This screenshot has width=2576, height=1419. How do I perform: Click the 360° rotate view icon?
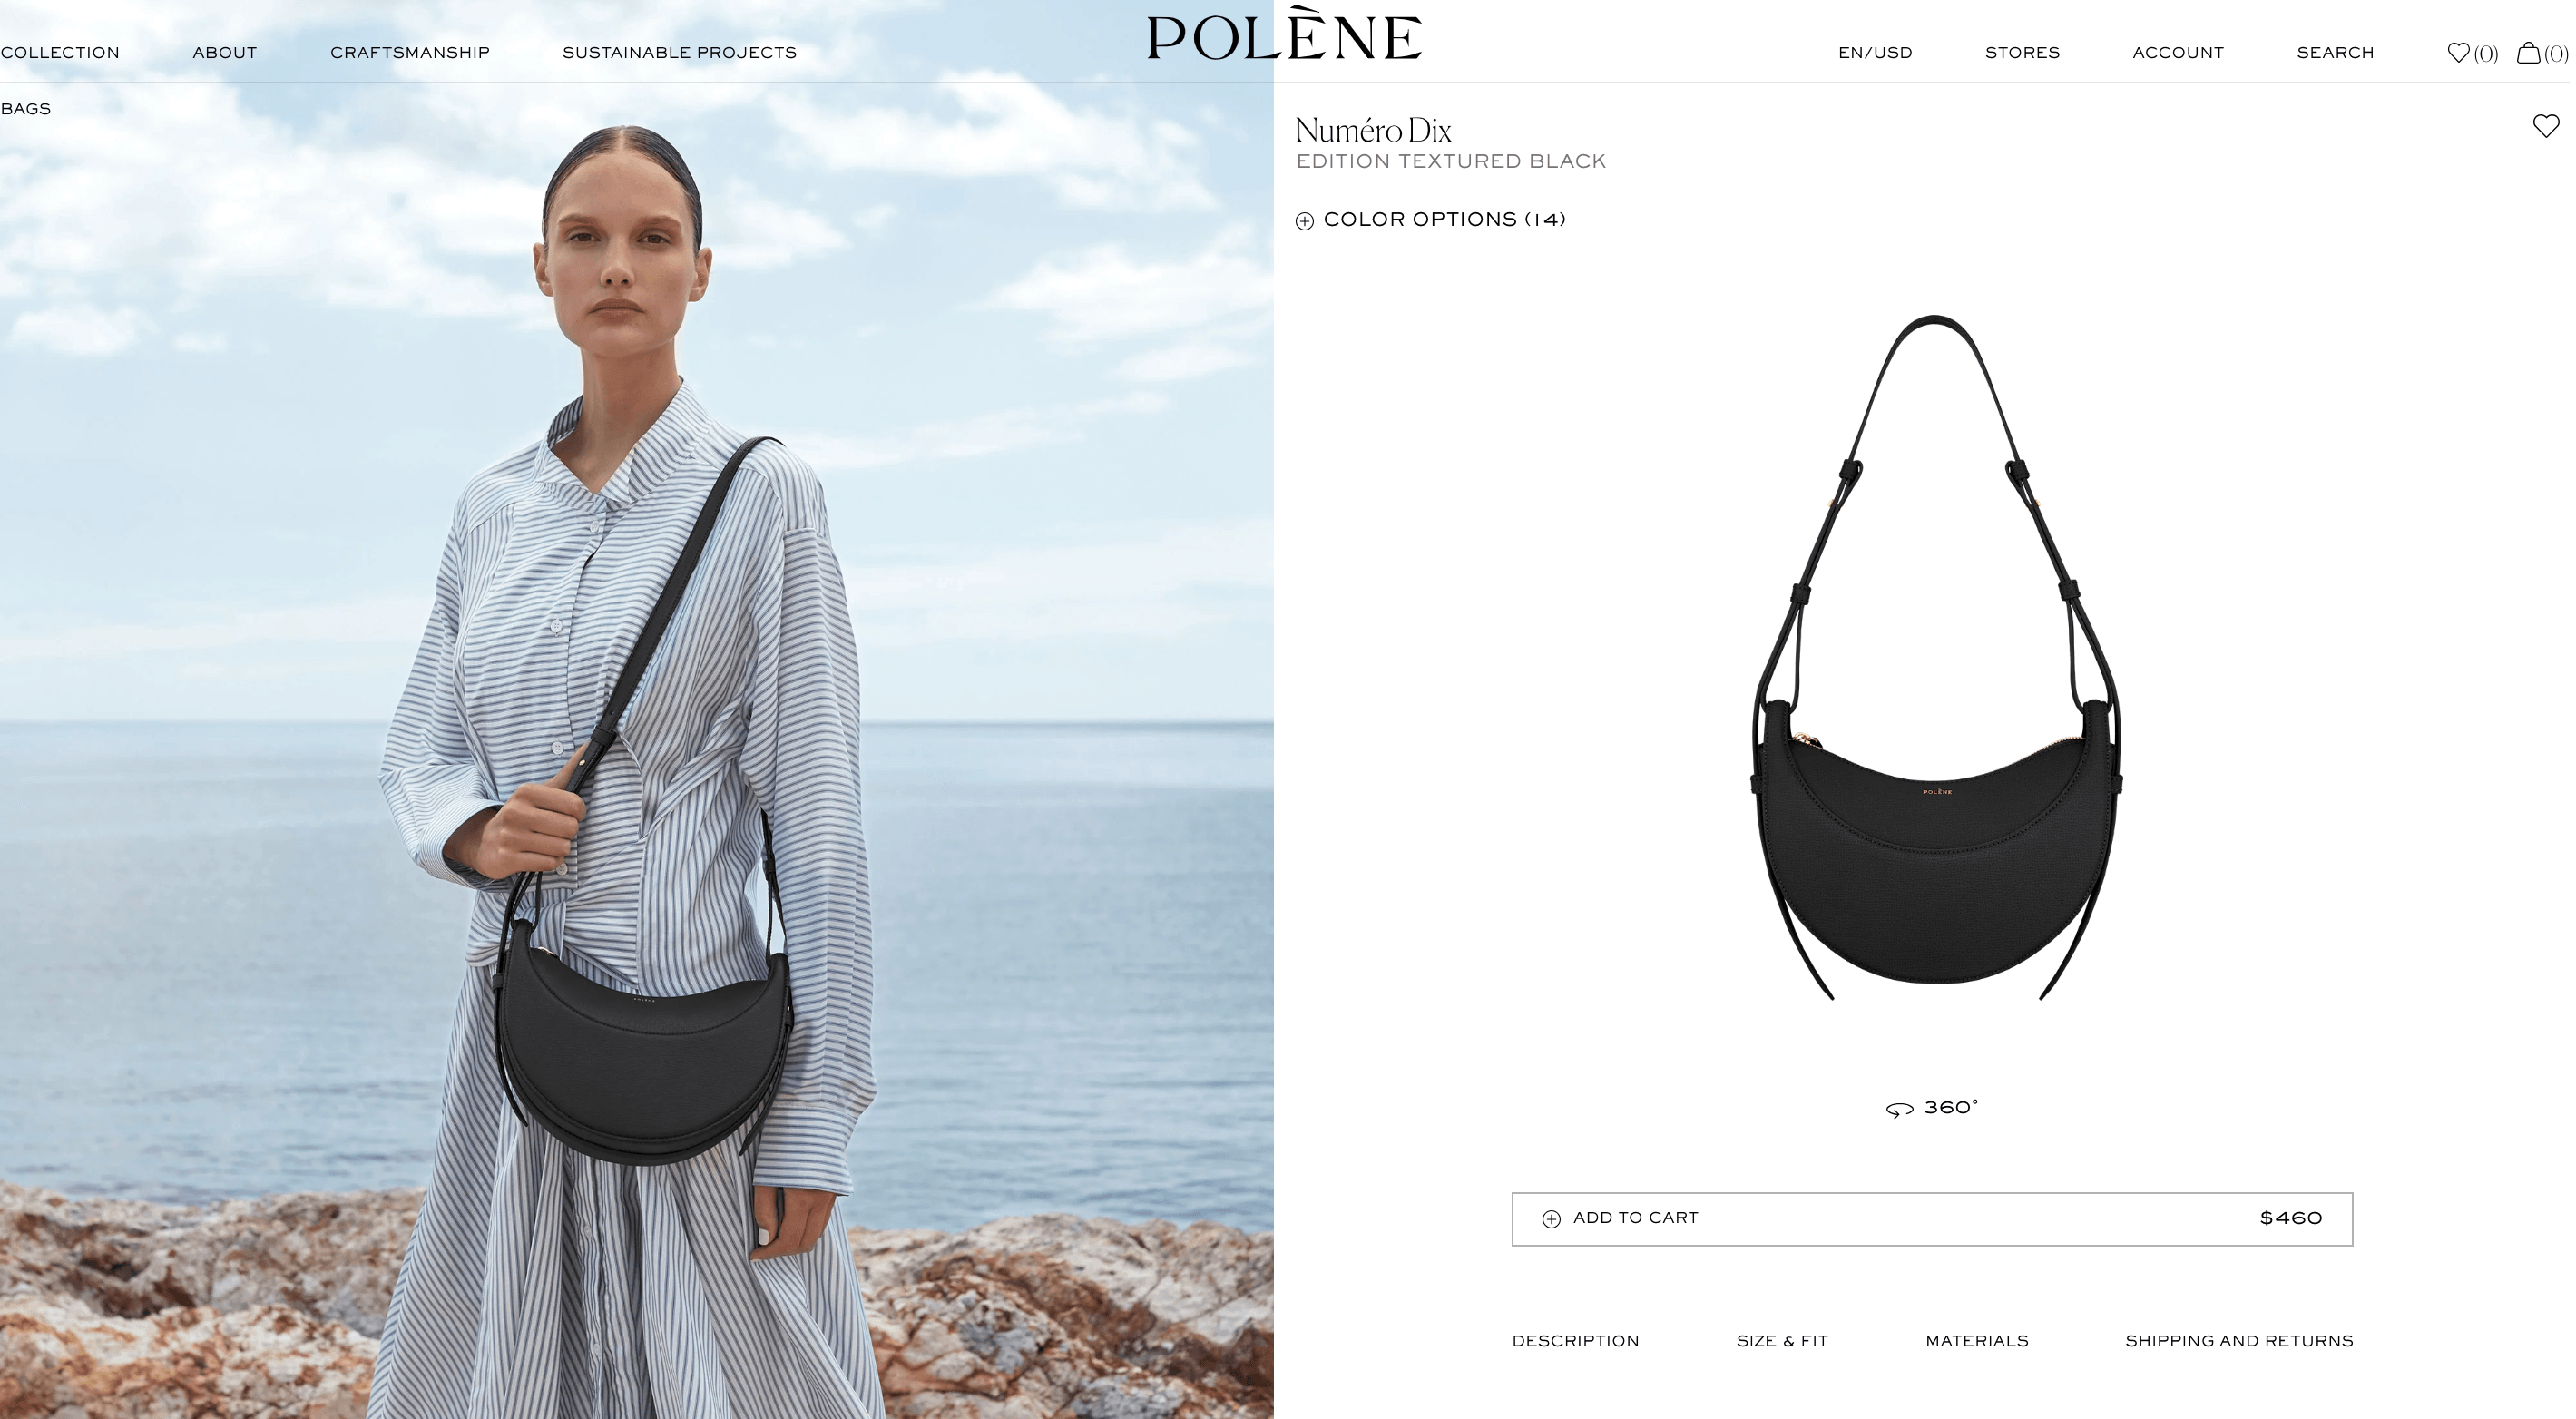point(1898,1109)
